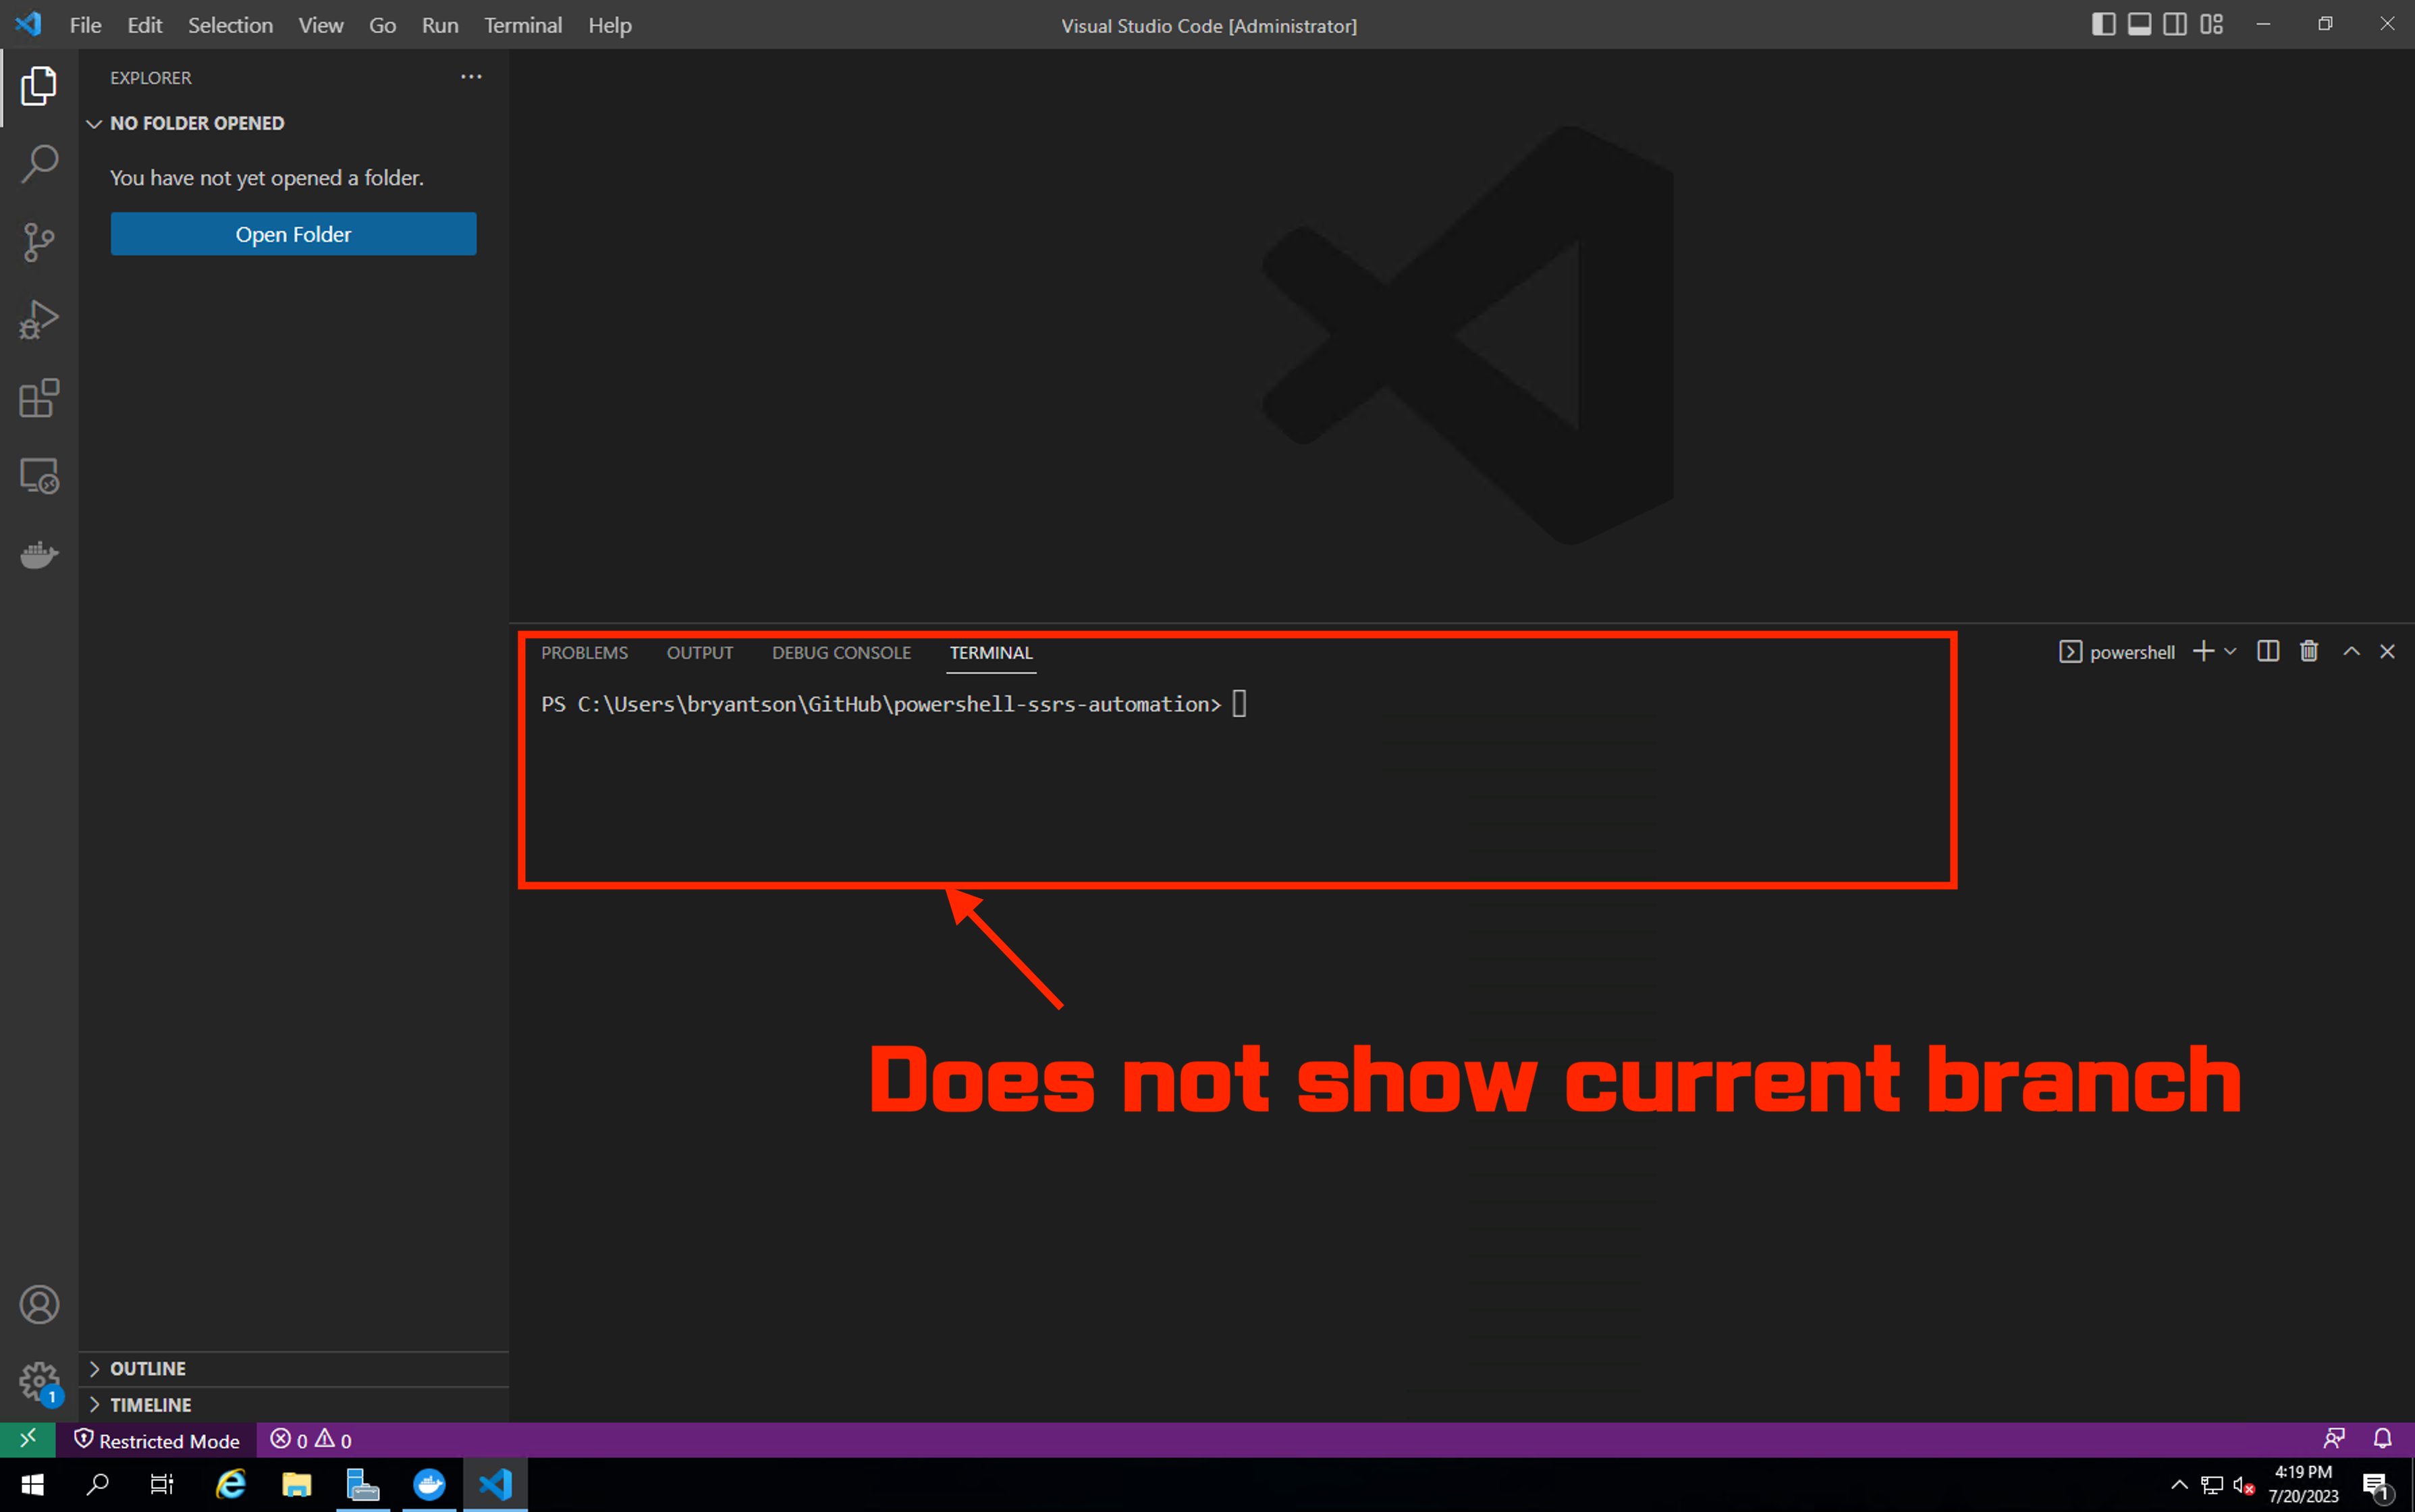Open the Accounts menu icon
This screenshot has width=2415, height=1512.
39,1304
